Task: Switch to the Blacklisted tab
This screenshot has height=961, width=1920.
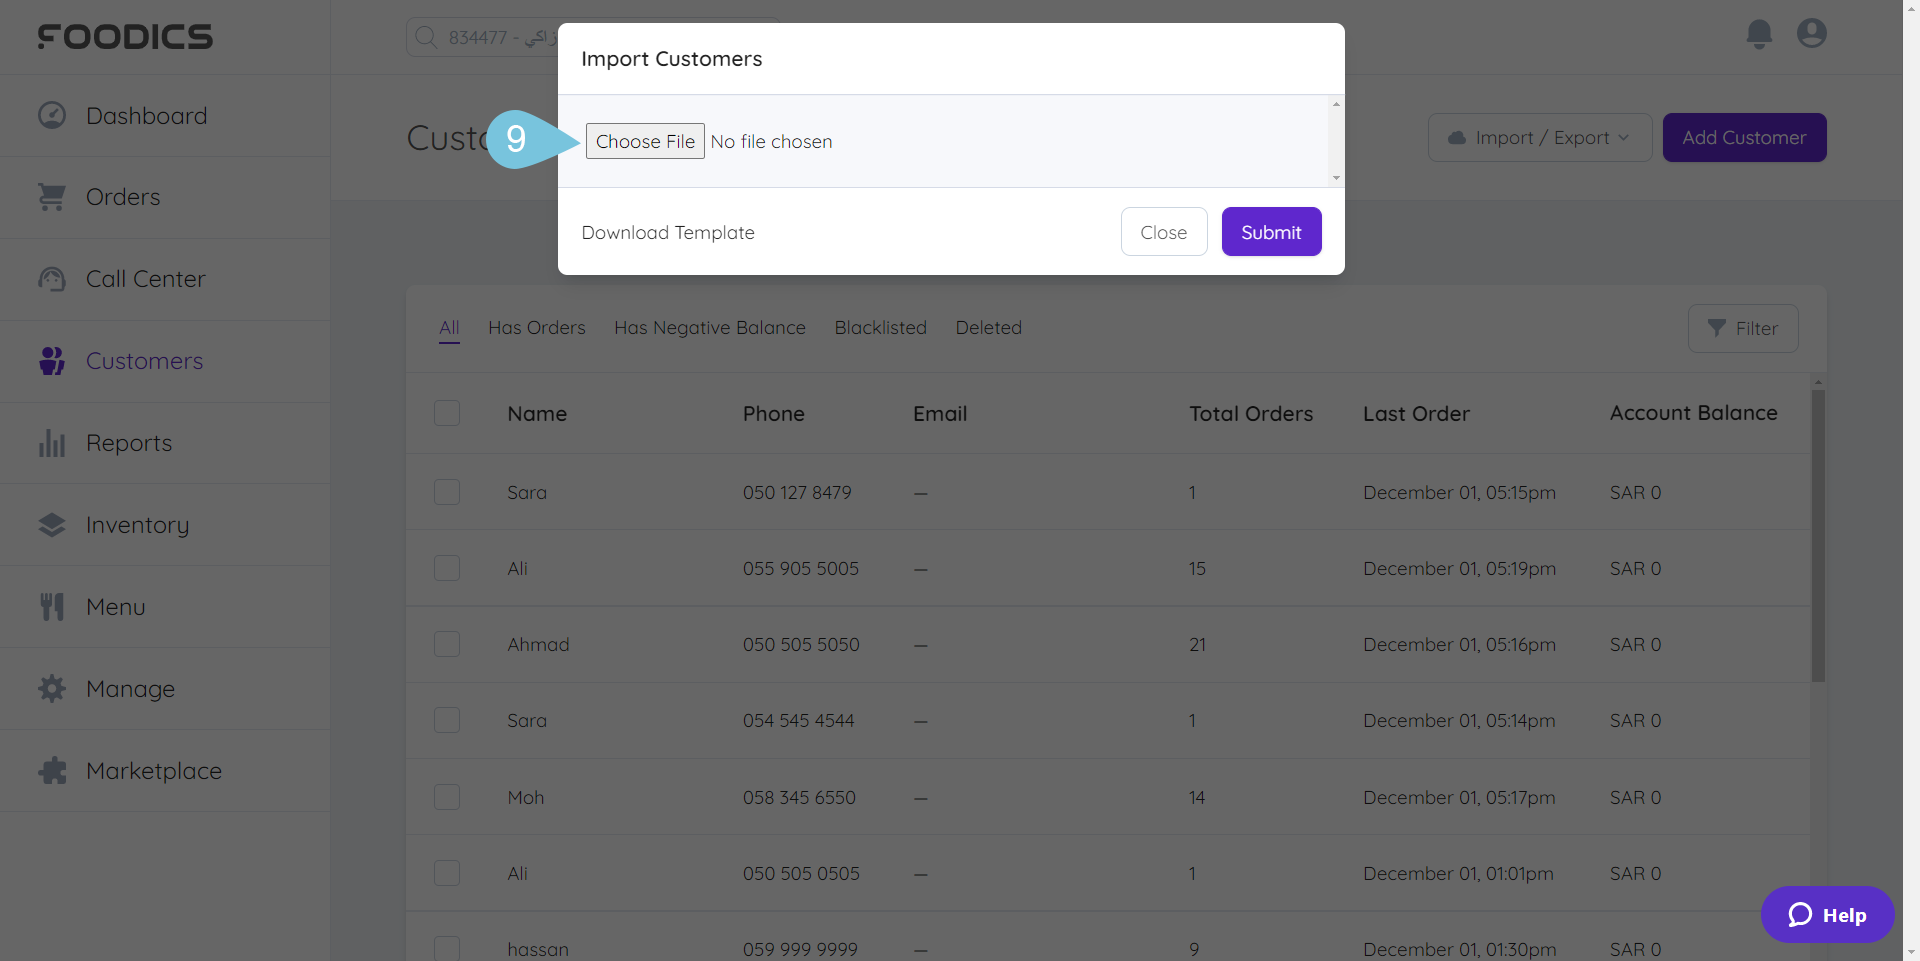Action: coord(880,327)
